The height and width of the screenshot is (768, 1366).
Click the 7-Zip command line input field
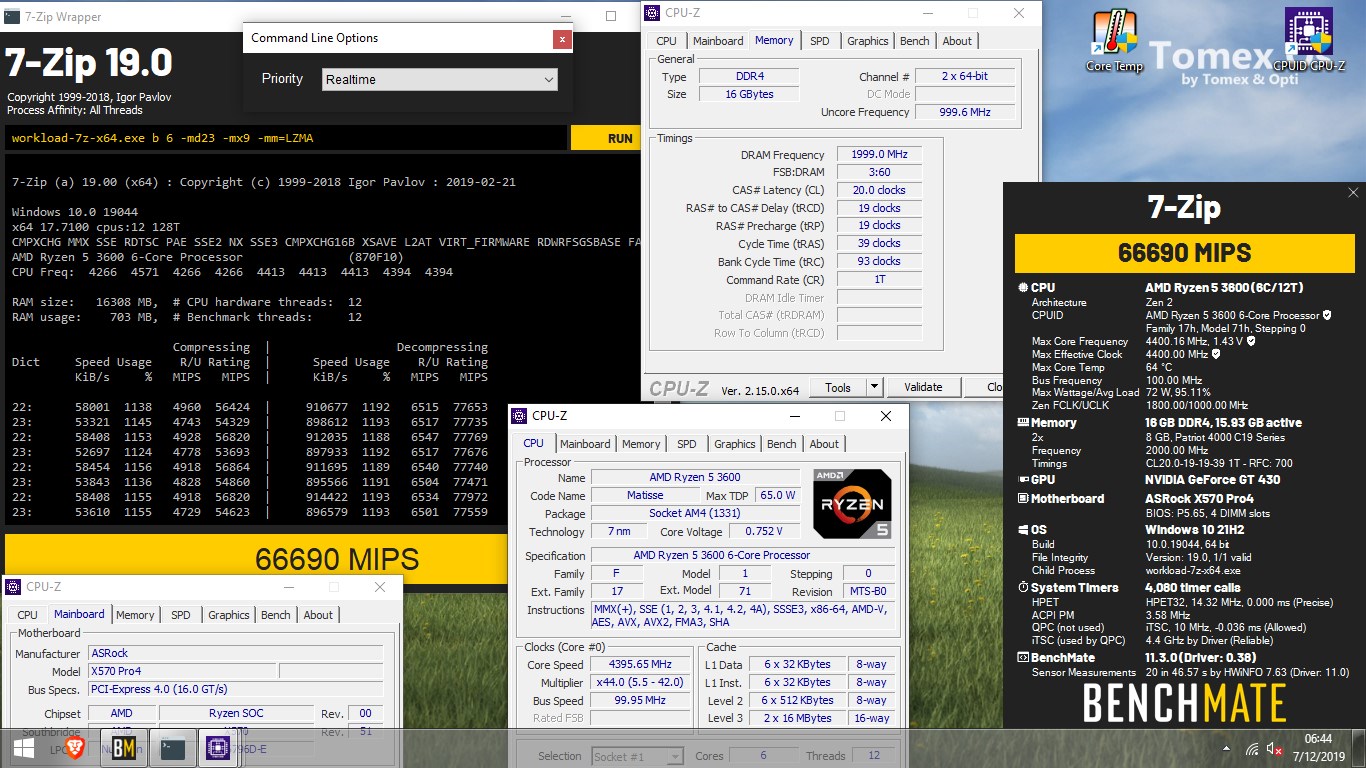(x=286, y=138)
